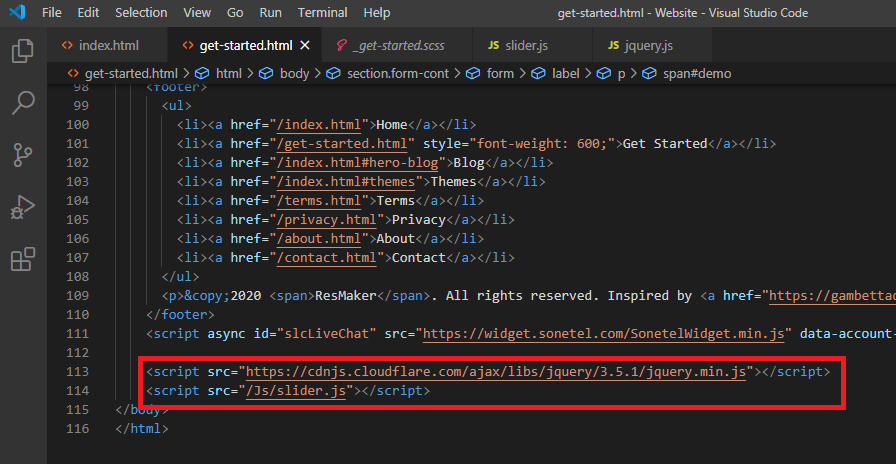The width and height of the screenshot is (896, 464).
Task: Click the Themes text on line 103
Action: [453, 182]
